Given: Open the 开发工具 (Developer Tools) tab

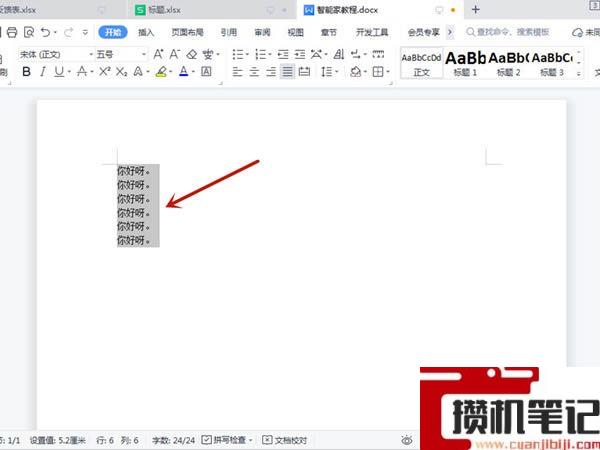Looking at the screenshot, I should tap(372, 33).
